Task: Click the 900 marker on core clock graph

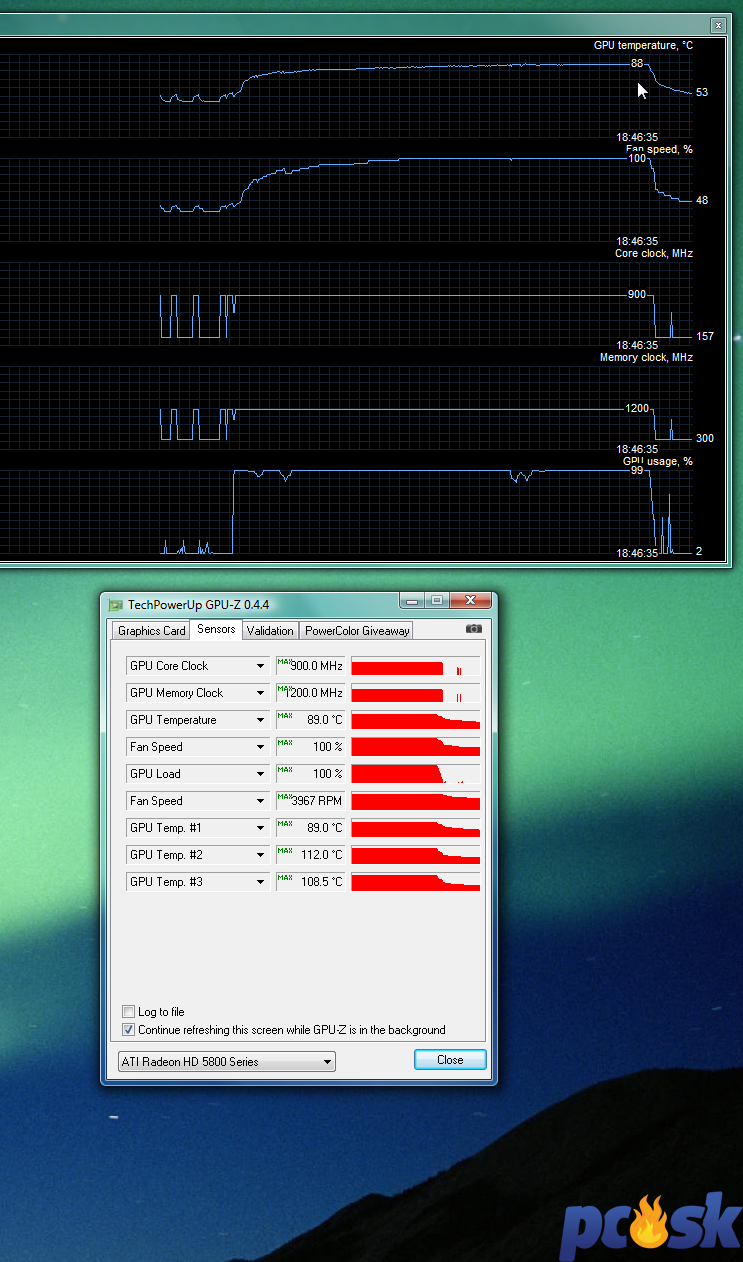Action: tap(637, 294)
